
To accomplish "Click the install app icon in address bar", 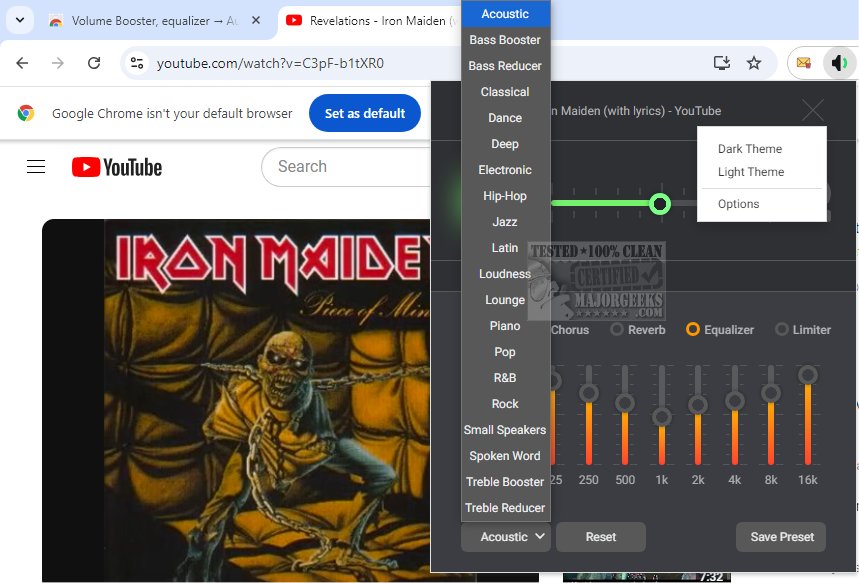I will pos(721,63).
